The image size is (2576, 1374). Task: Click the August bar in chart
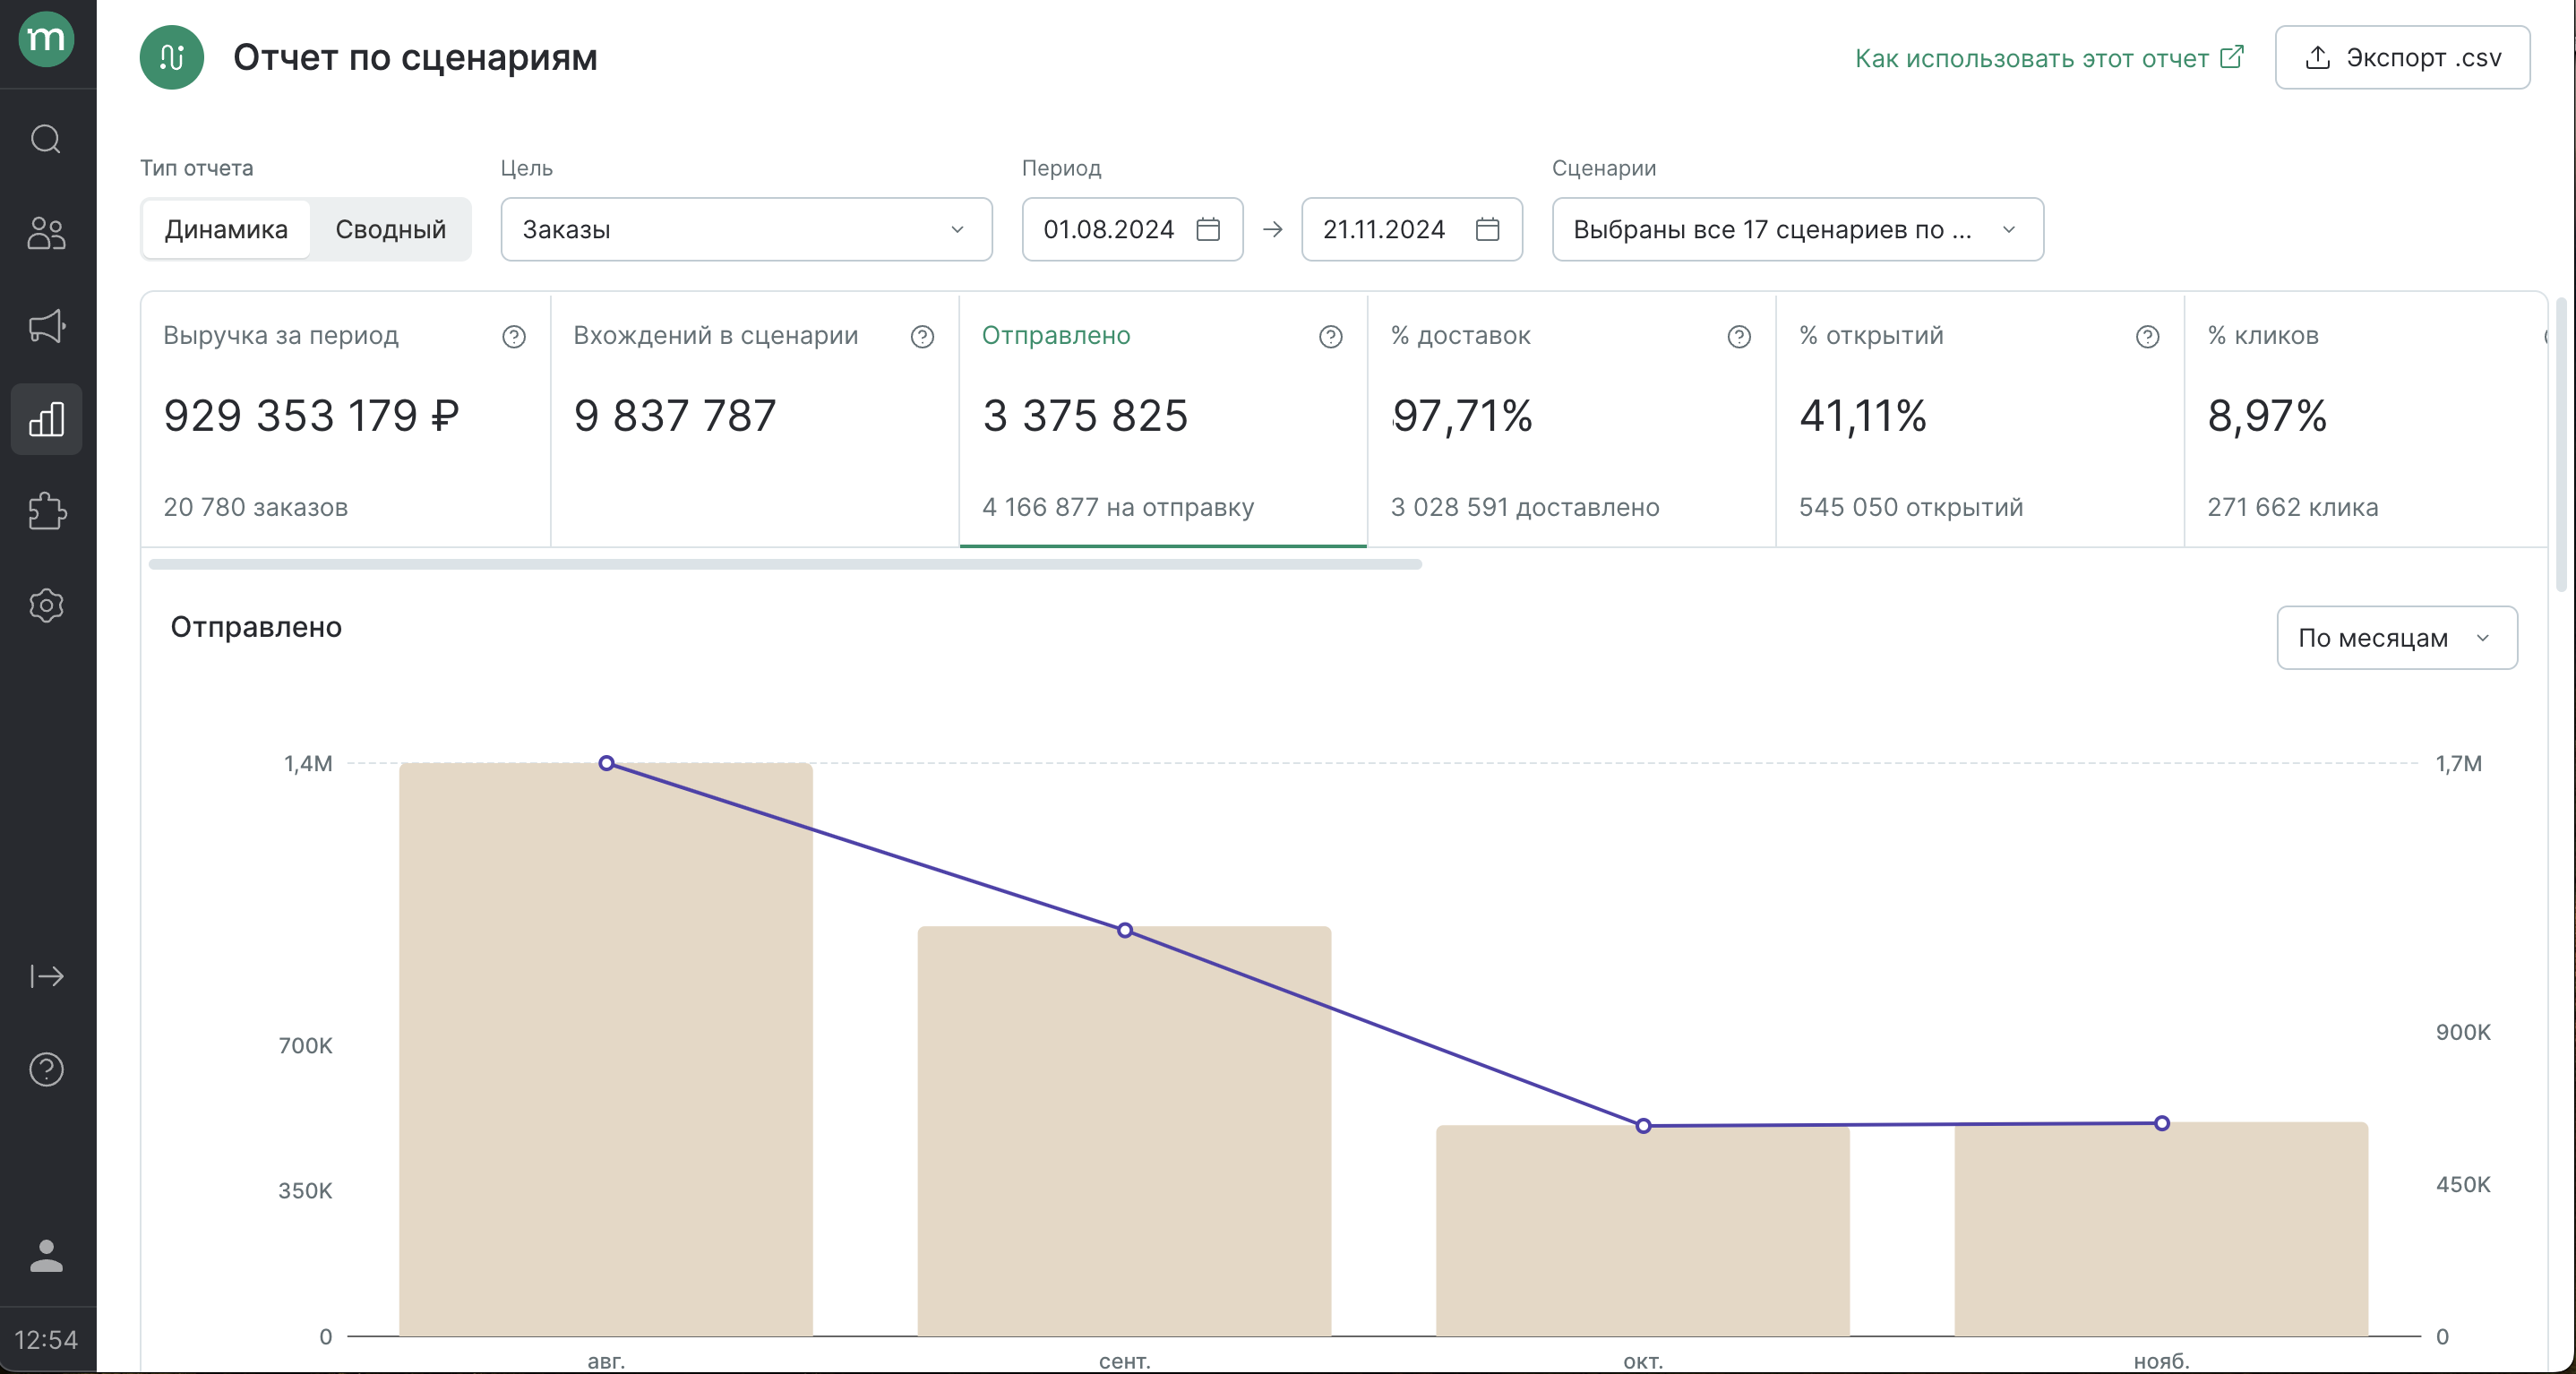coord(606,1049)
